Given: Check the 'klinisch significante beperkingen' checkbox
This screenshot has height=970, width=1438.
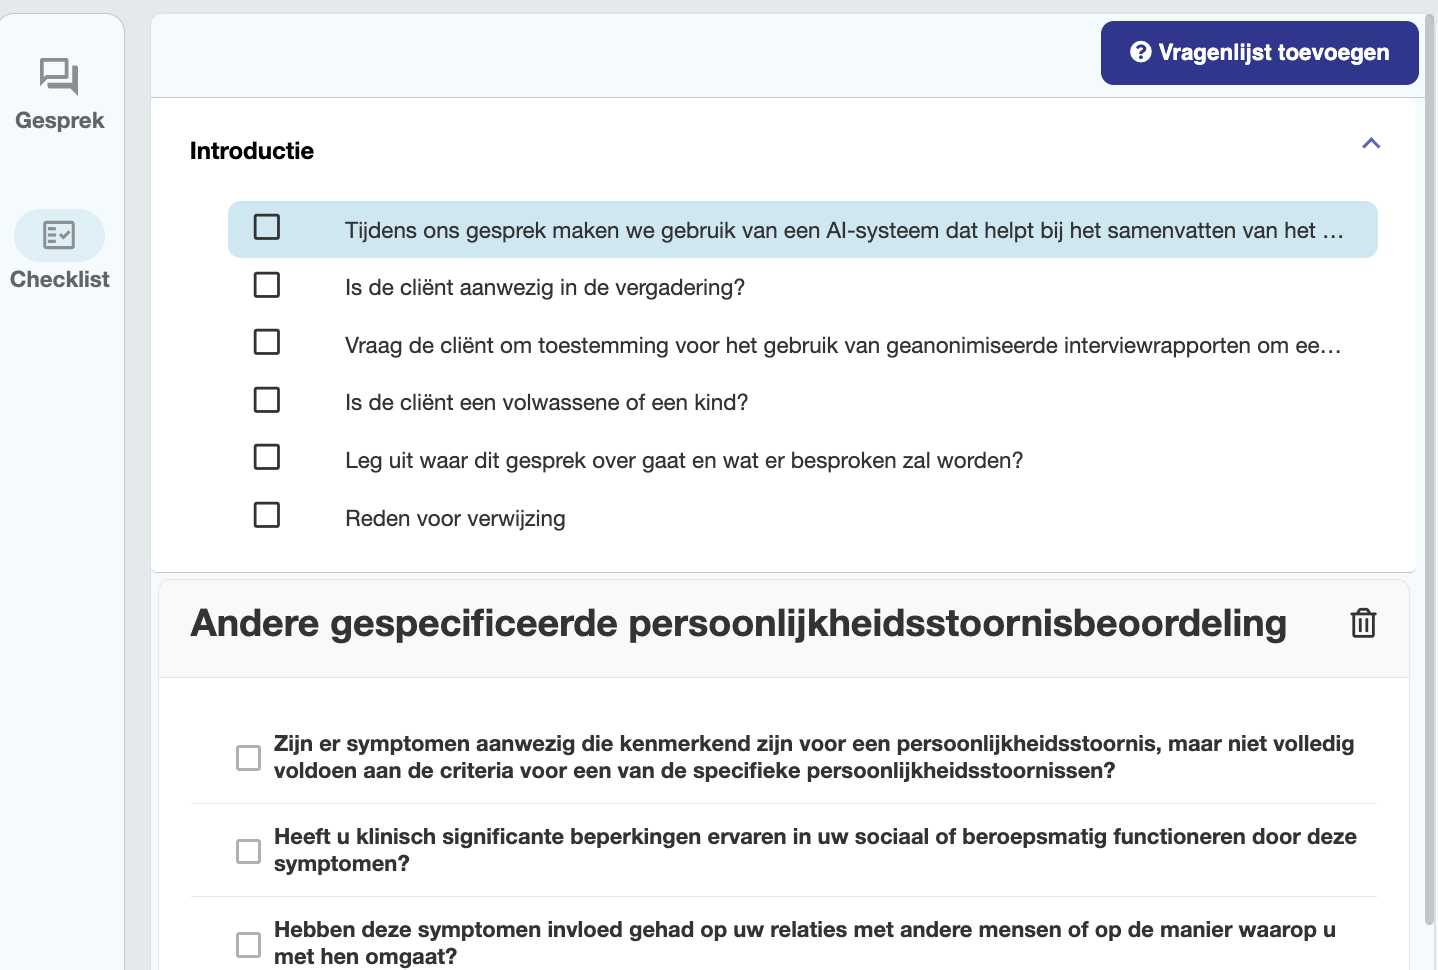Looking at the screenshot, I should pos(248,851).
